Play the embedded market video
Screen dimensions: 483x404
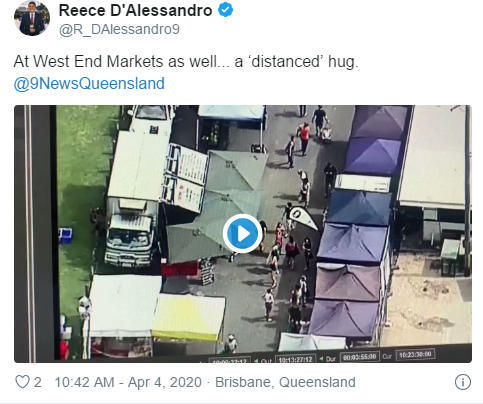242,233
